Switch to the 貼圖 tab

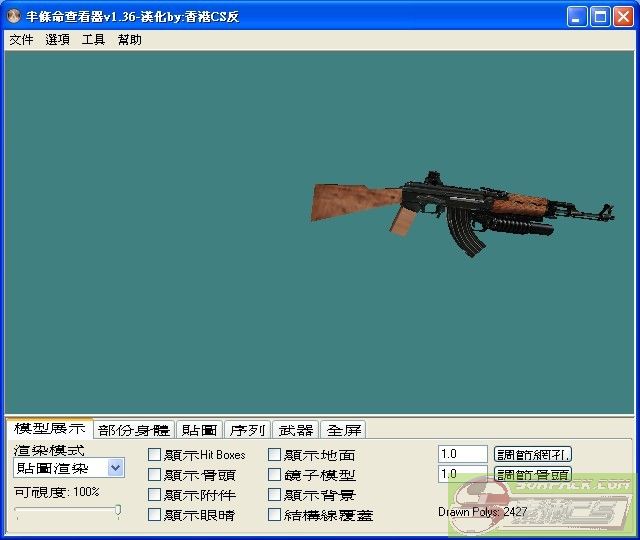(200, 430)
